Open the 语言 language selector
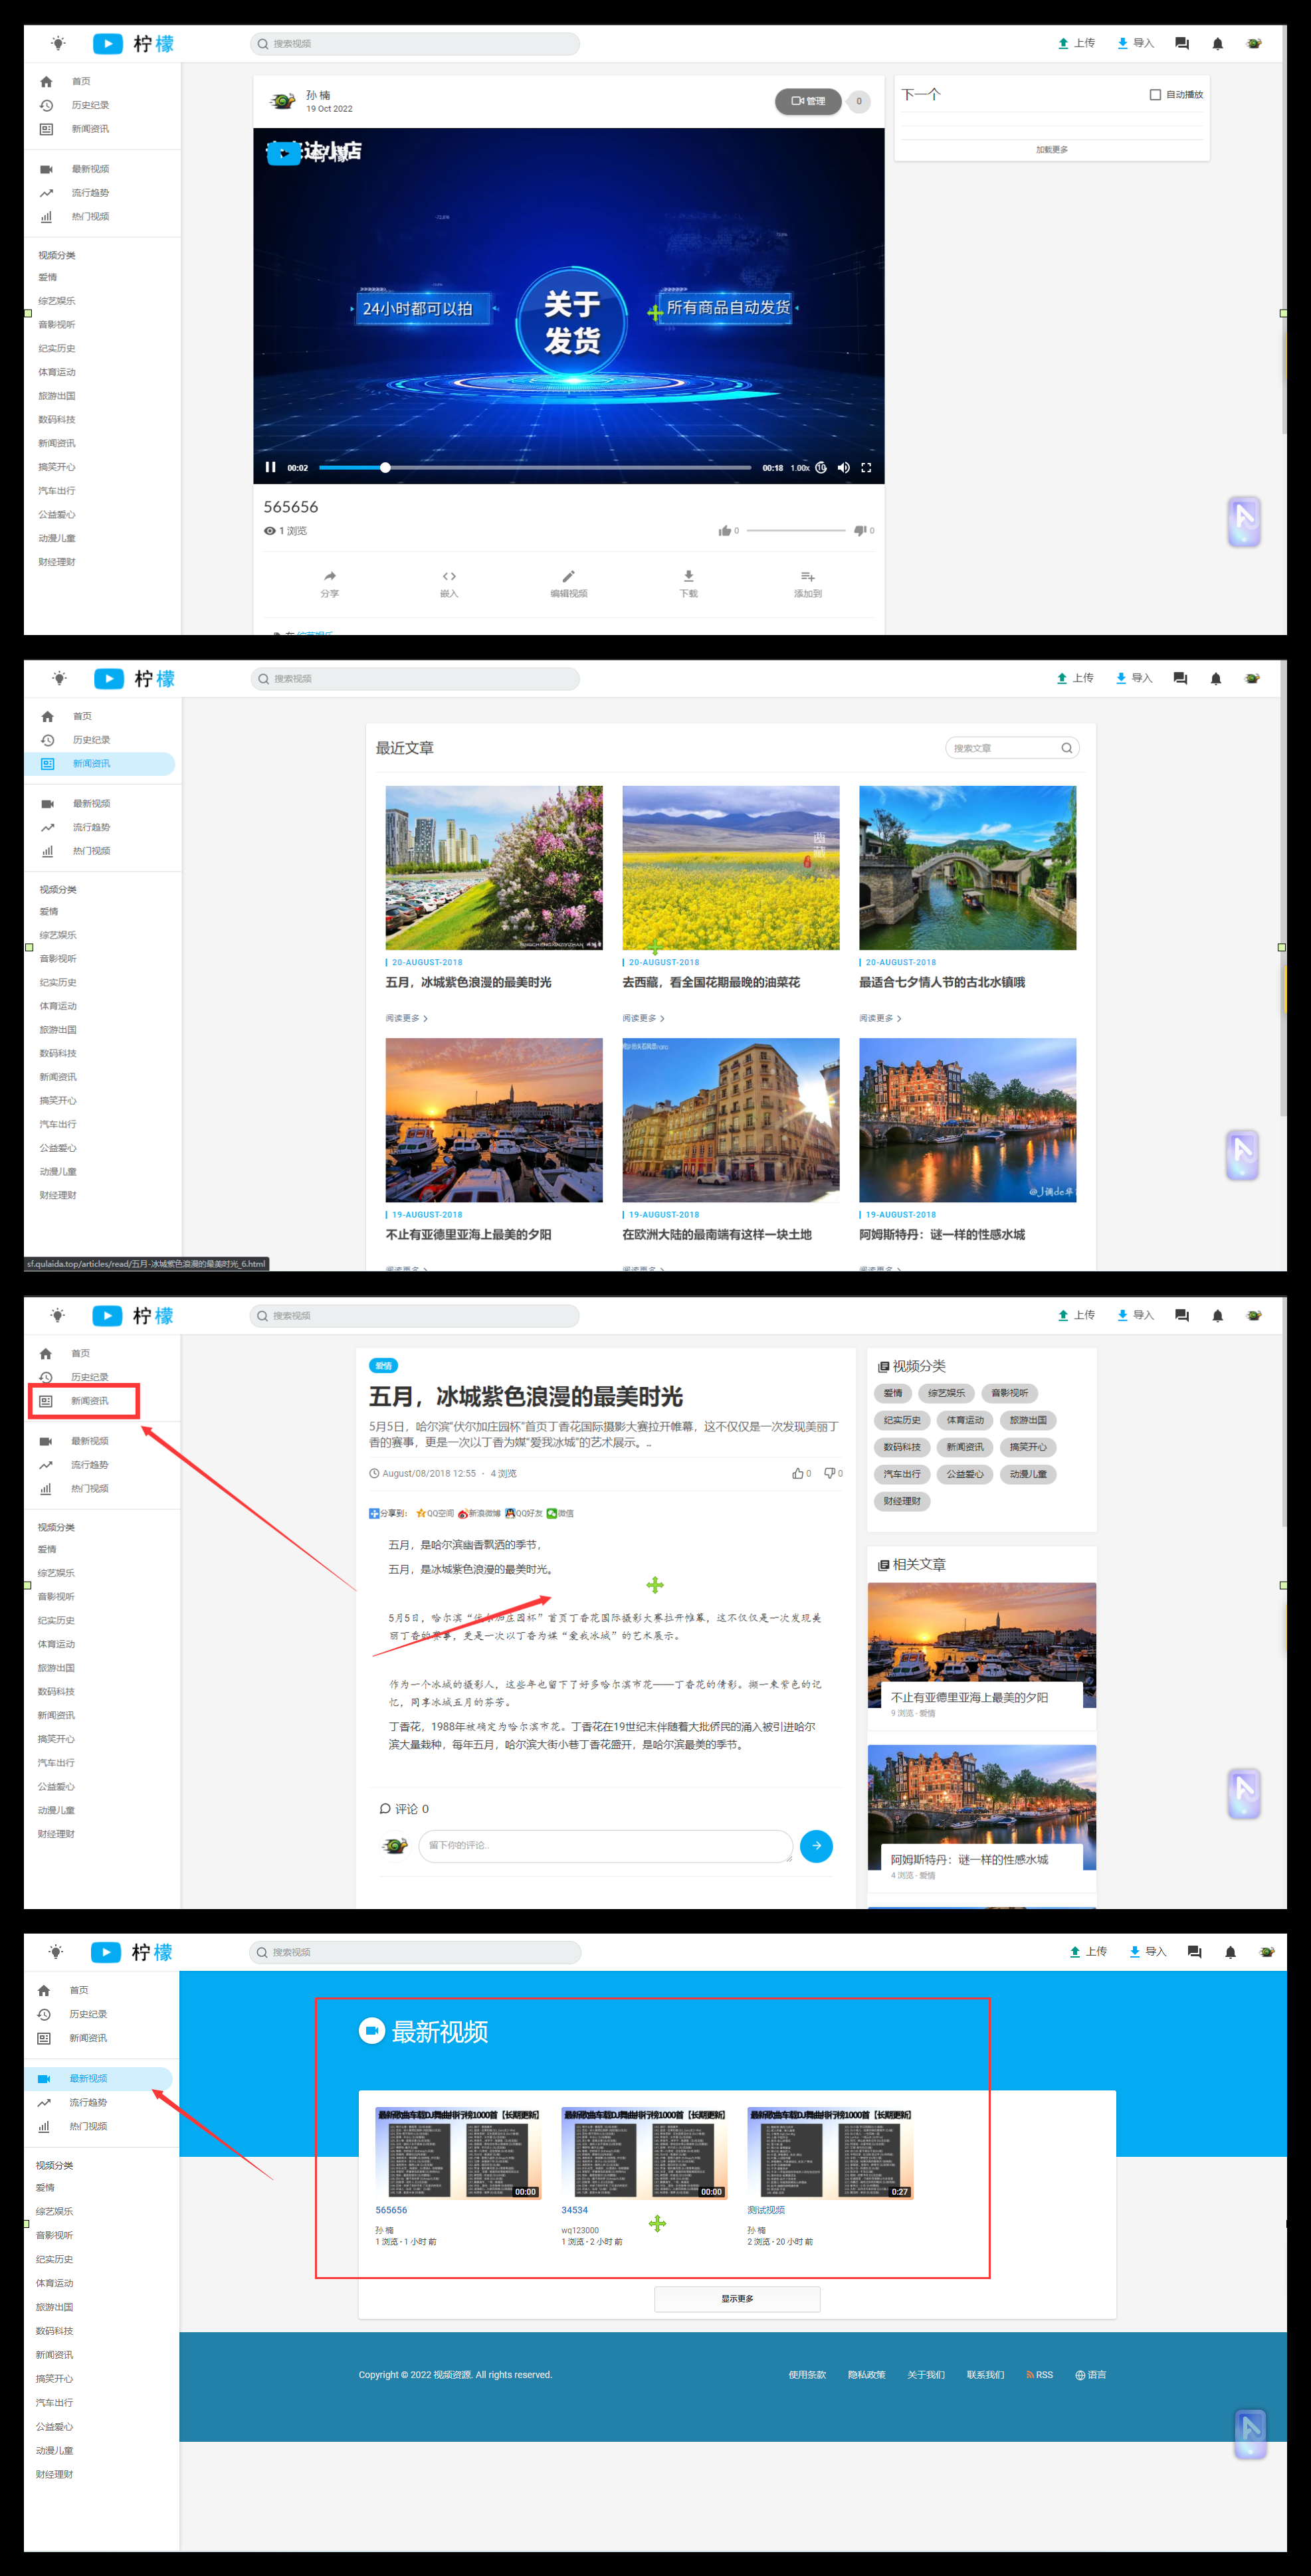 (1090, 2375)
